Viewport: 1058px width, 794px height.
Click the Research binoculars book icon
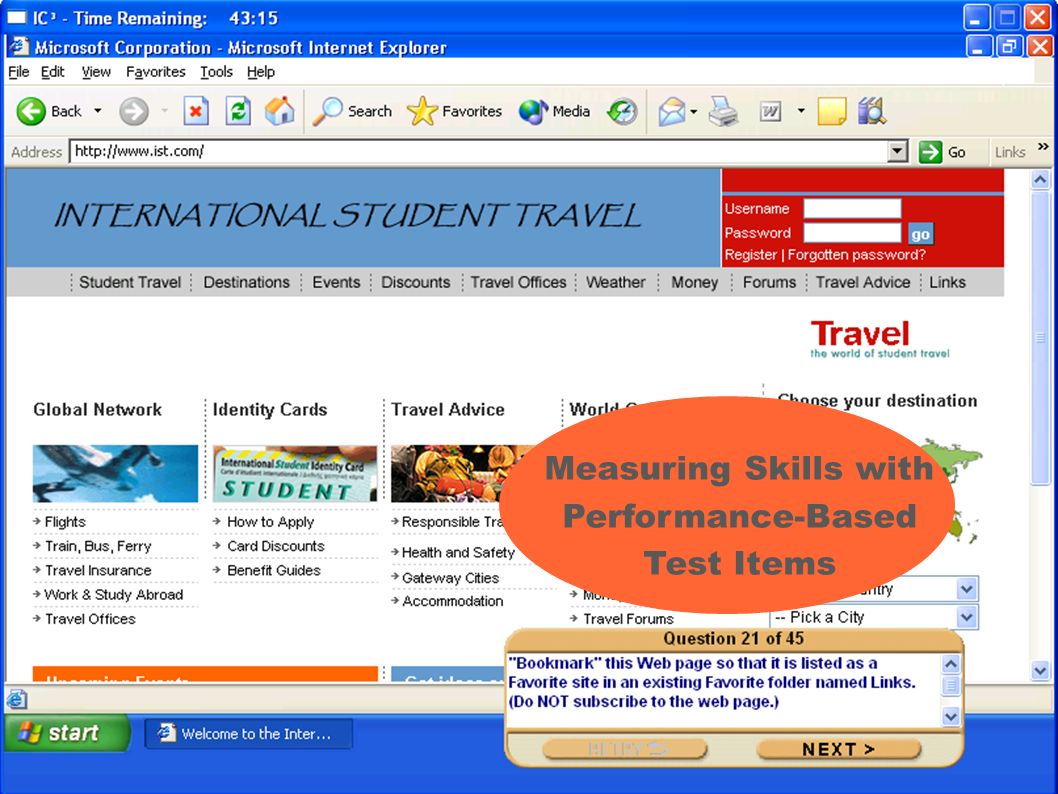click(x=872, y=111)
